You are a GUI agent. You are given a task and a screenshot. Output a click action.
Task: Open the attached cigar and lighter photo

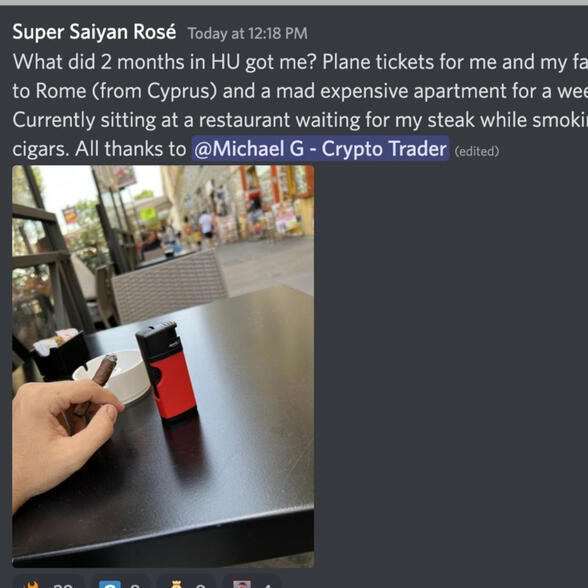point(163,366)
